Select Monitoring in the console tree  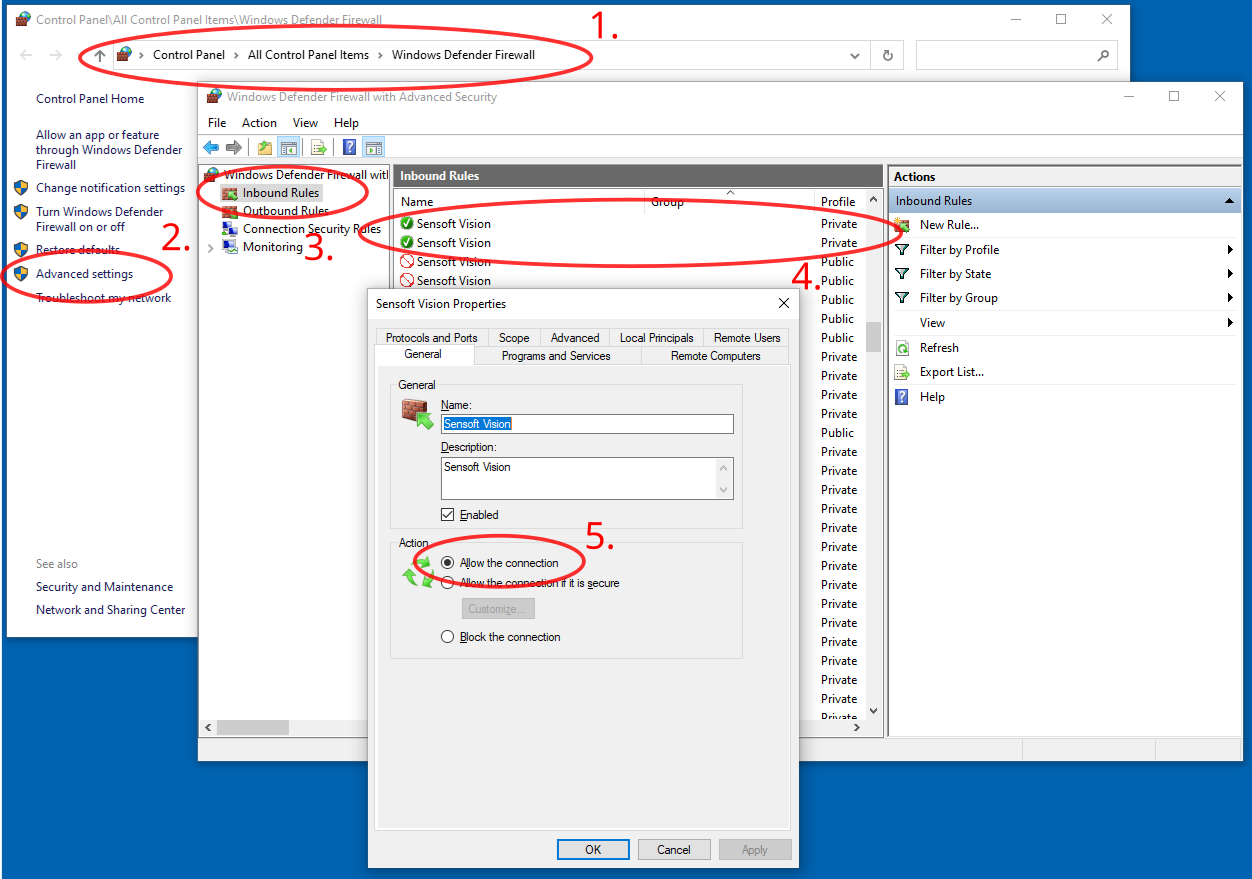pyautogui.click(x=272, y=247)
